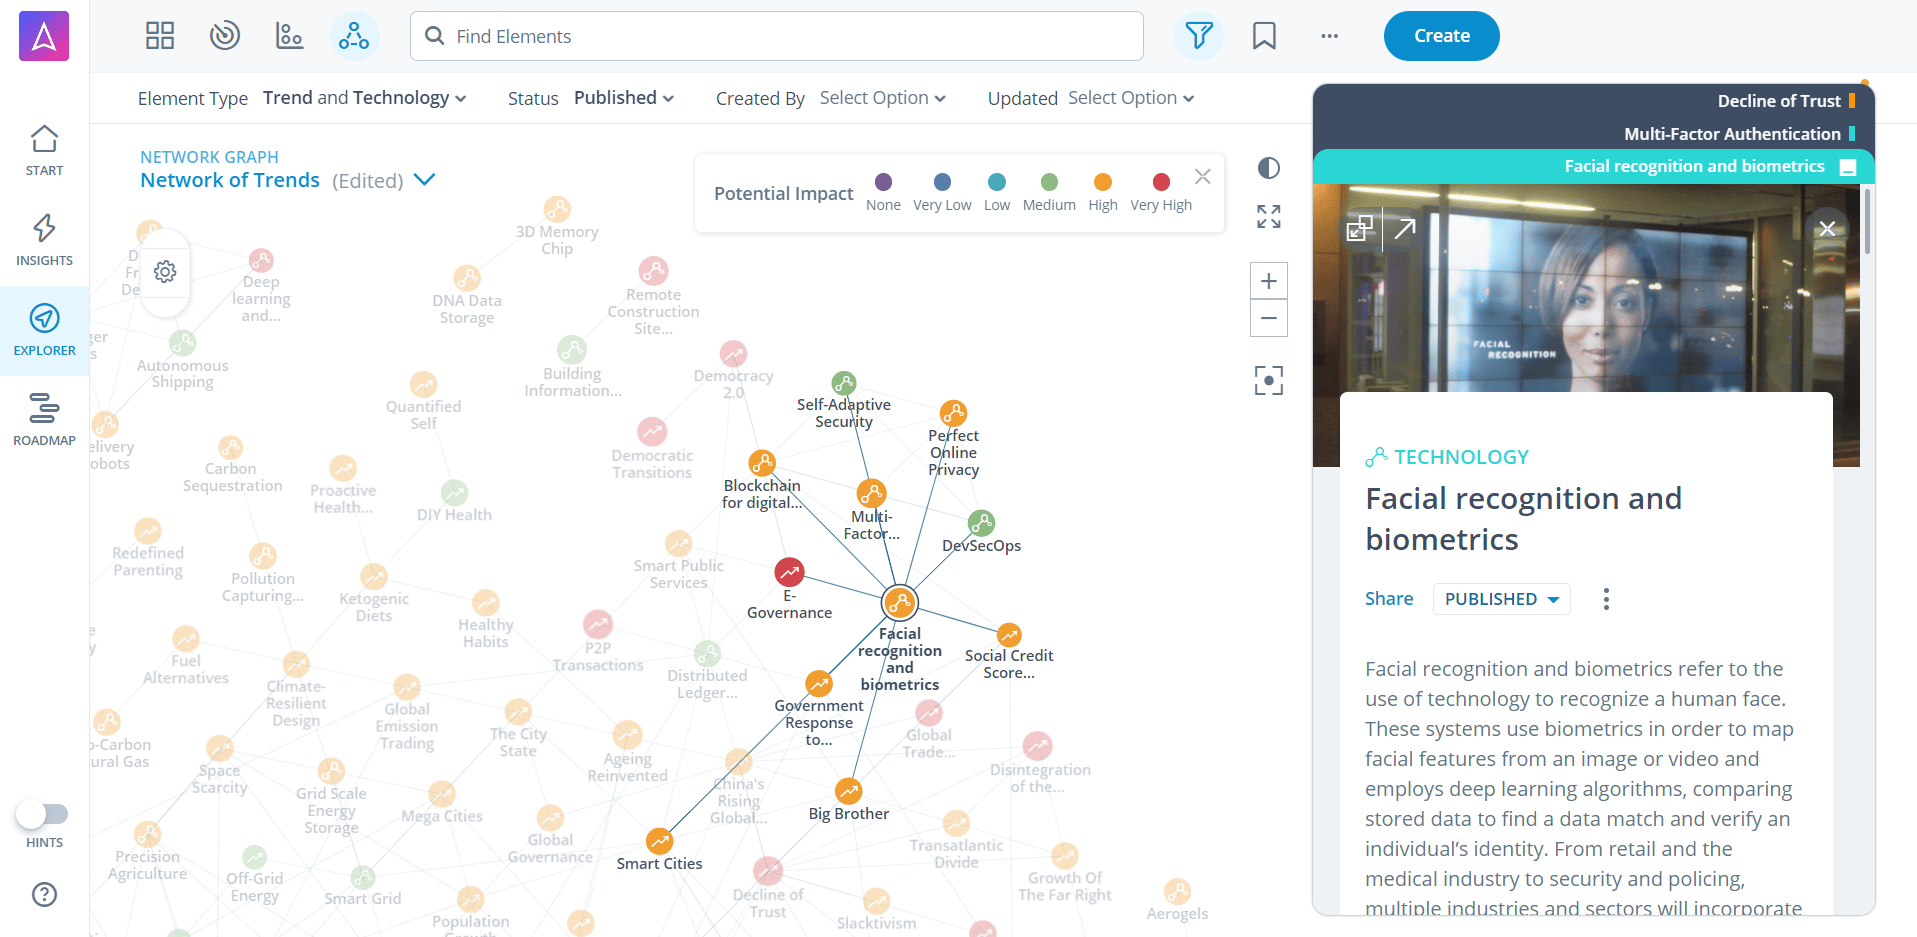The height and width of the screenshot is (937, 1917).
Task: Open the Created By Select Option dropdown
Action: [x=883, y=98]
